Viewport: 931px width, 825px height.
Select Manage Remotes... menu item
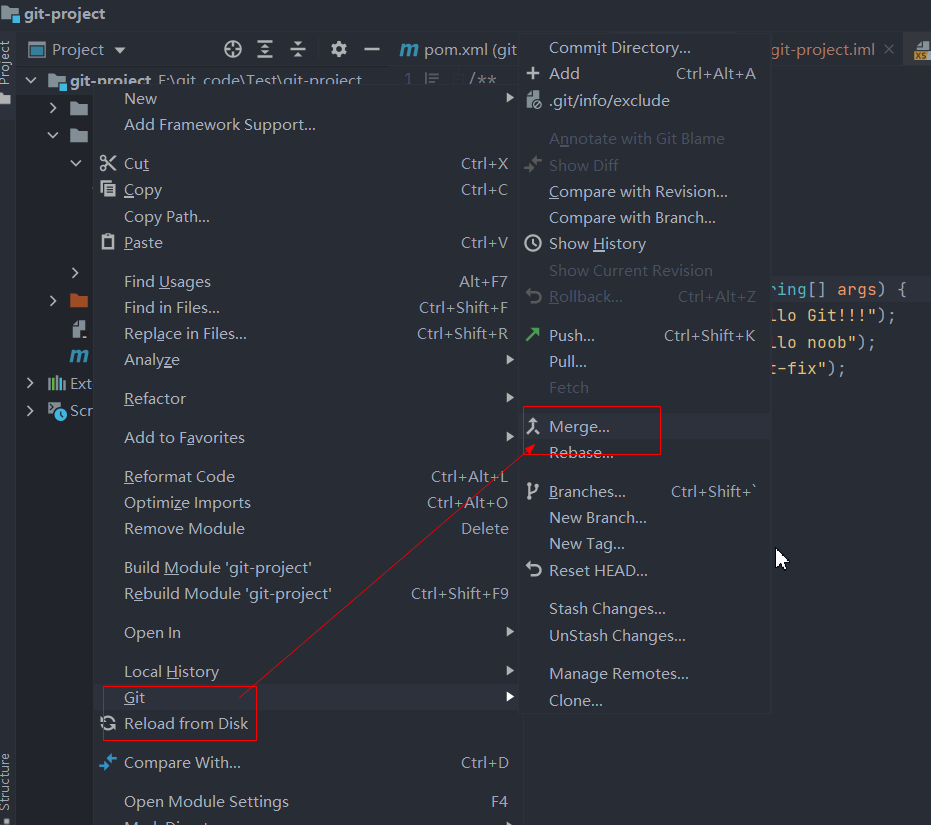645,674
